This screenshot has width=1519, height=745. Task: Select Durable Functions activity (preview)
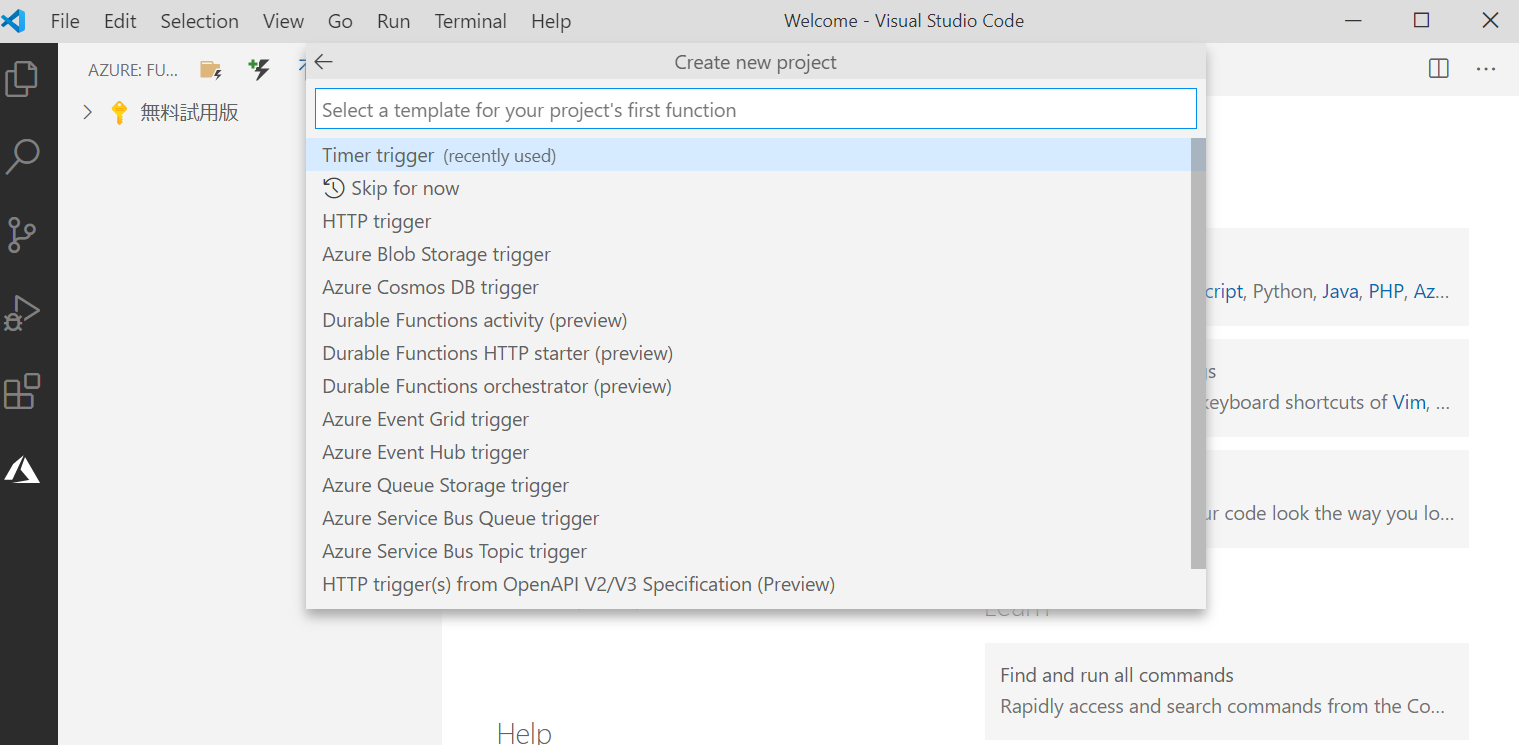click(x=748, y=320)
